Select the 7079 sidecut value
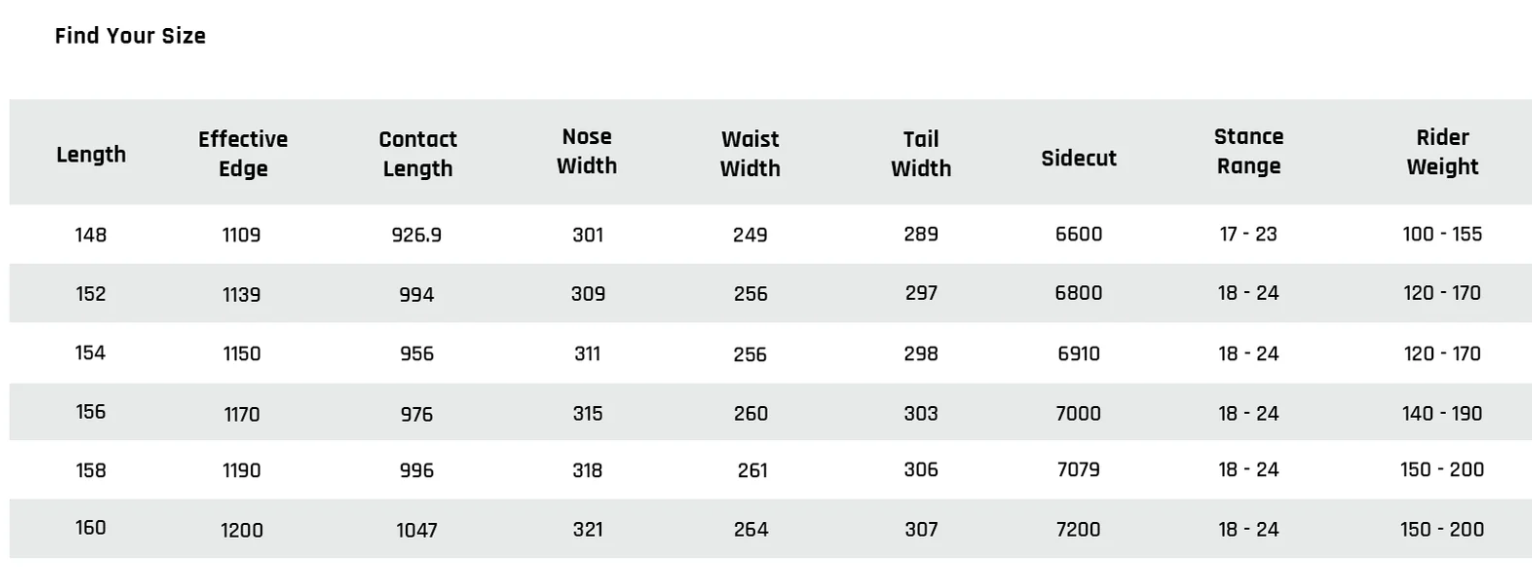The height and width of the screenshot is (586, 1532). click(1079, 469)
